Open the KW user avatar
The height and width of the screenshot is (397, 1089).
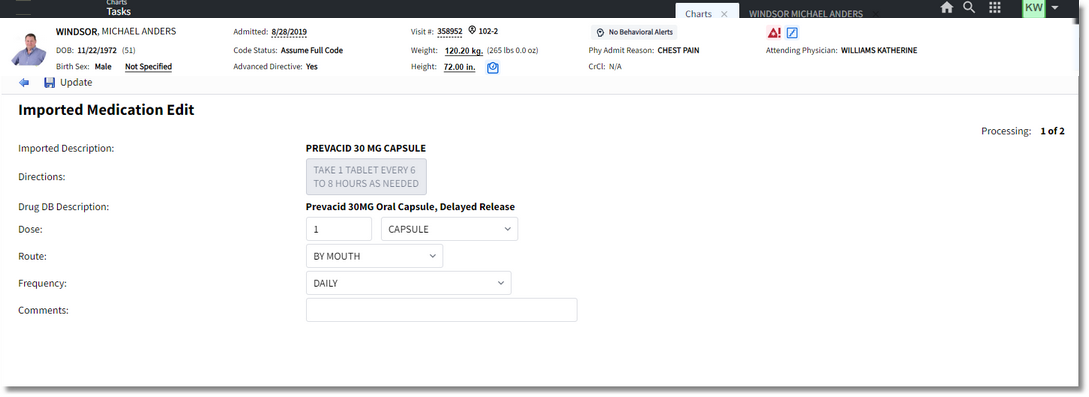pos(1033,8)
